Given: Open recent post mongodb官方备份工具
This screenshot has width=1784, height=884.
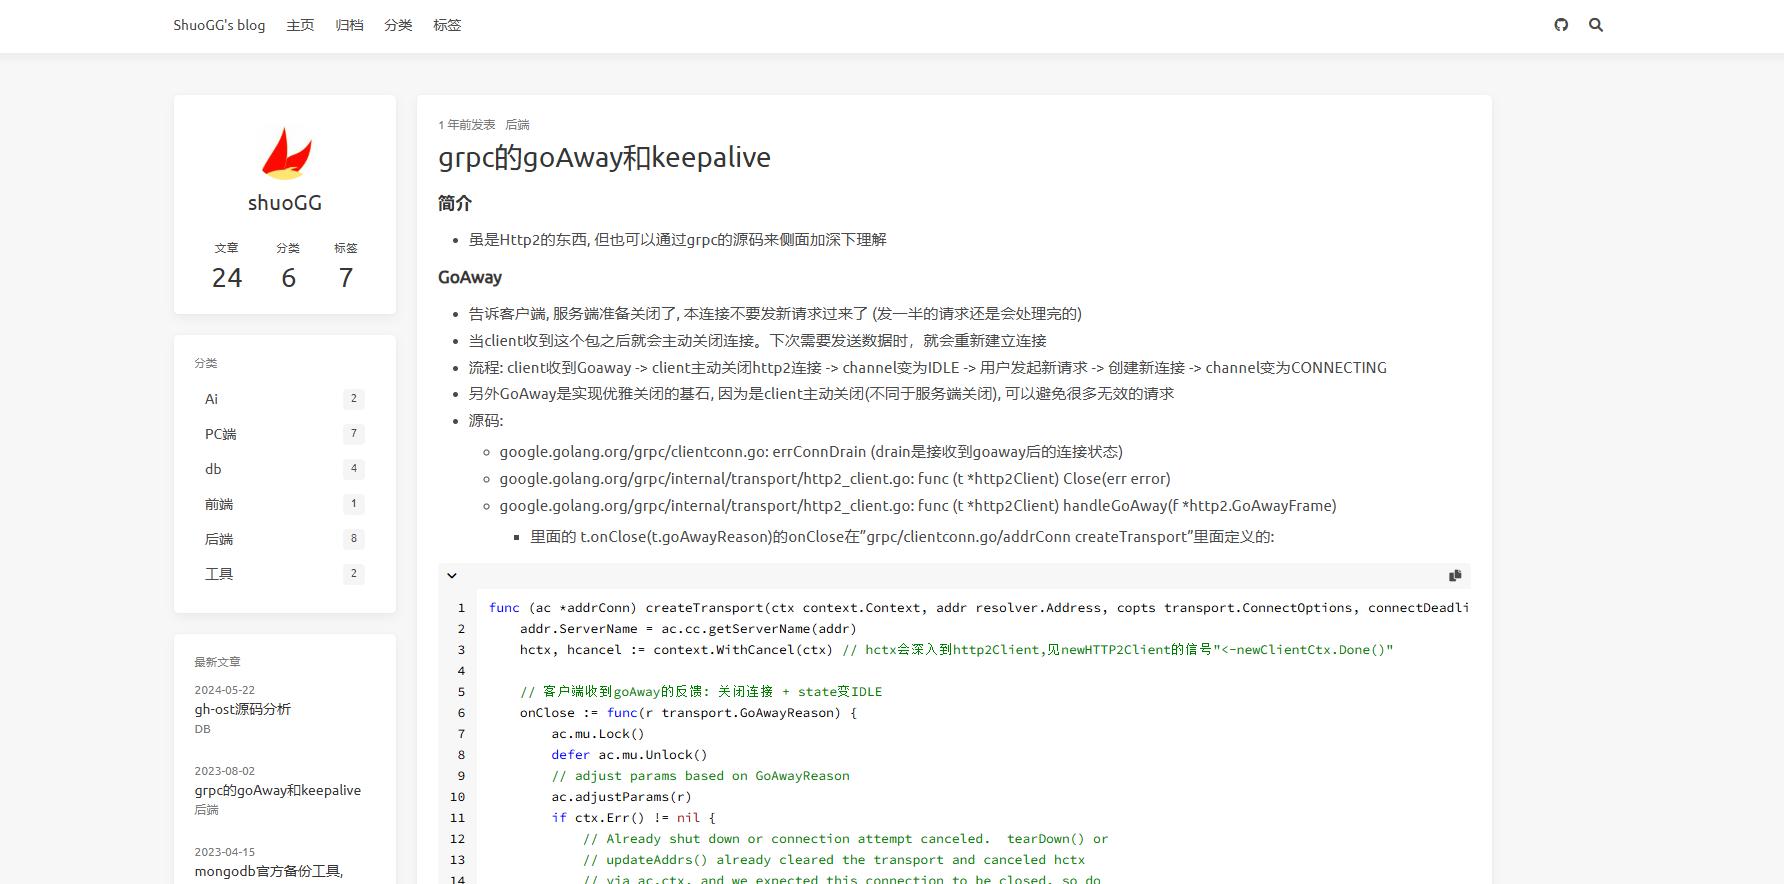Looking at the screenshot, I should 269,871.
